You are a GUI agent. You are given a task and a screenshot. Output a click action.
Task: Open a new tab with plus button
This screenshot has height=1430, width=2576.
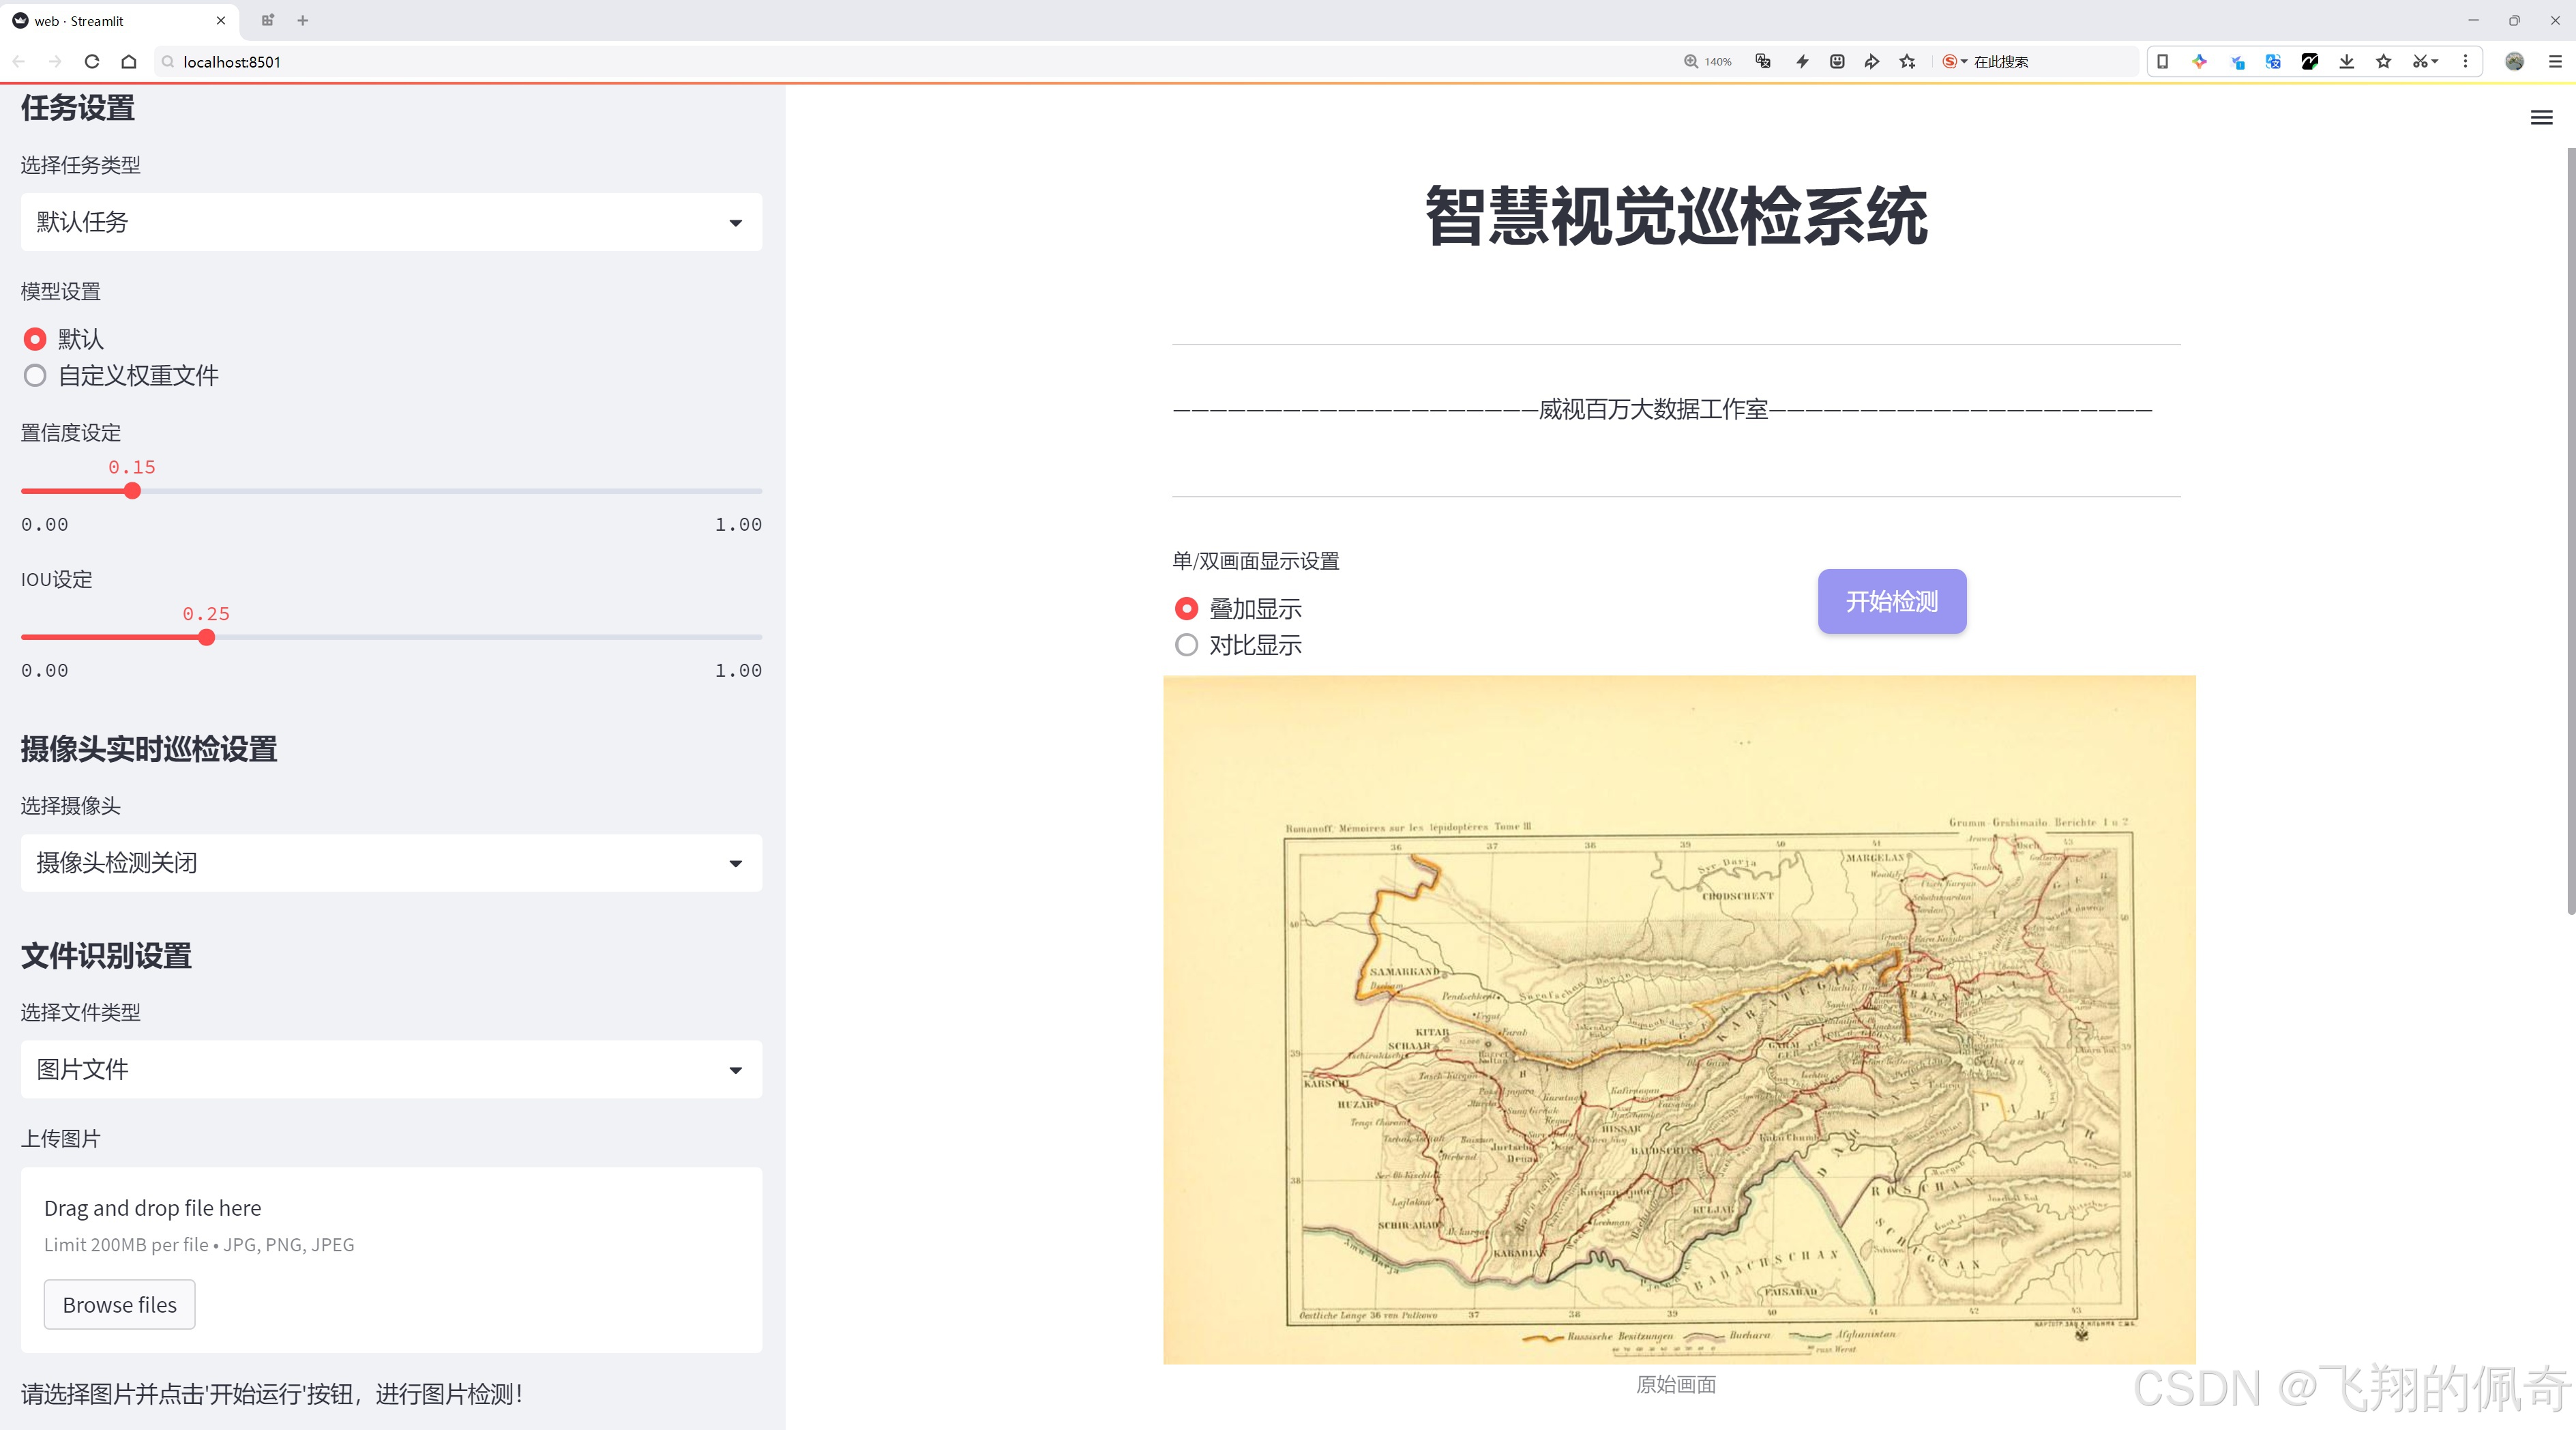pyautogui.click(x=303, y=20)
